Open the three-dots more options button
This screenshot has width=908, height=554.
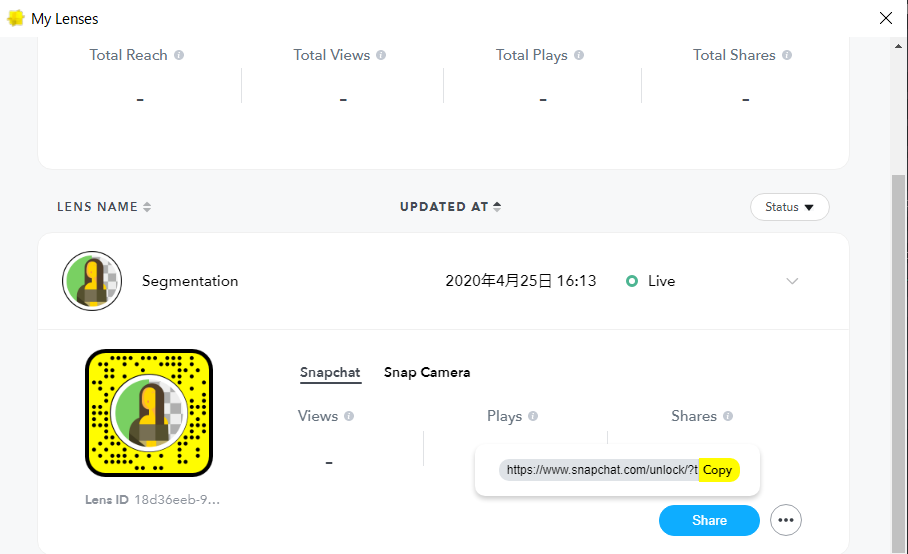786,520
